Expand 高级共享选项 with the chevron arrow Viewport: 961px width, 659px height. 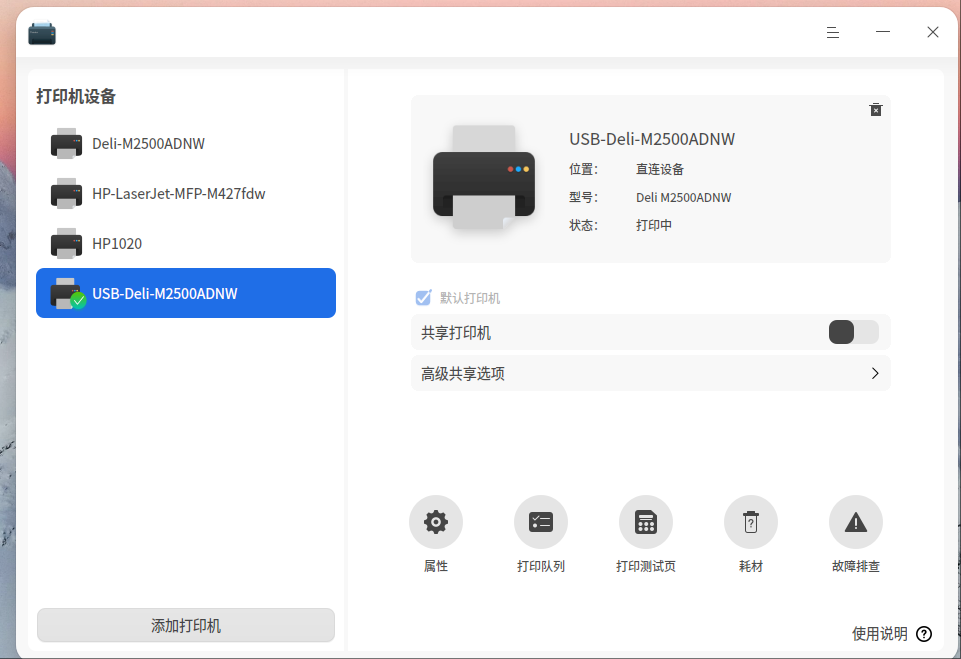click(x=875, y=373)
